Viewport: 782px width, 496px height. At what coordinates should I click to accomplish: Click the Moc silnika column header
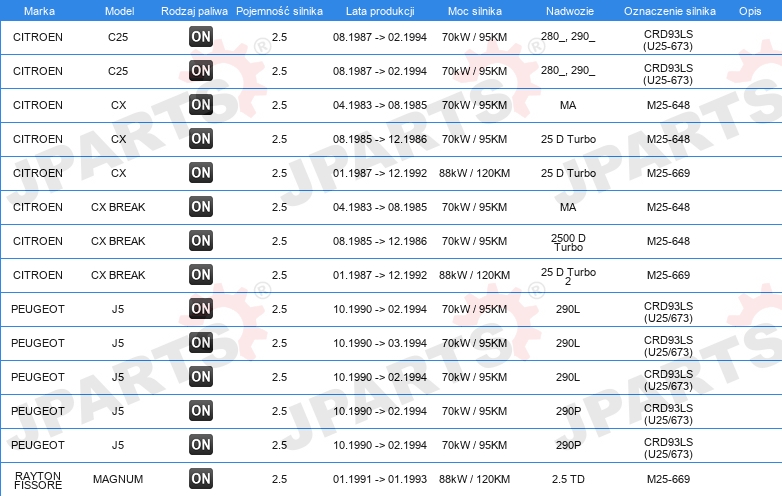coord(475,11)
